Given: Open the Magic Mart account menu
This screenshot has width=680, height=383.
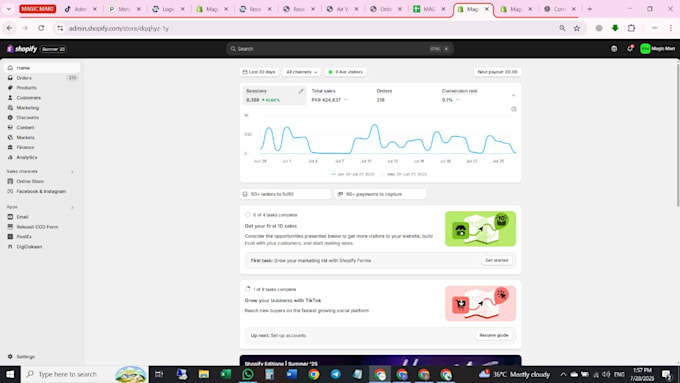Looking at the screenshot, I should click(x=657, y=49).
